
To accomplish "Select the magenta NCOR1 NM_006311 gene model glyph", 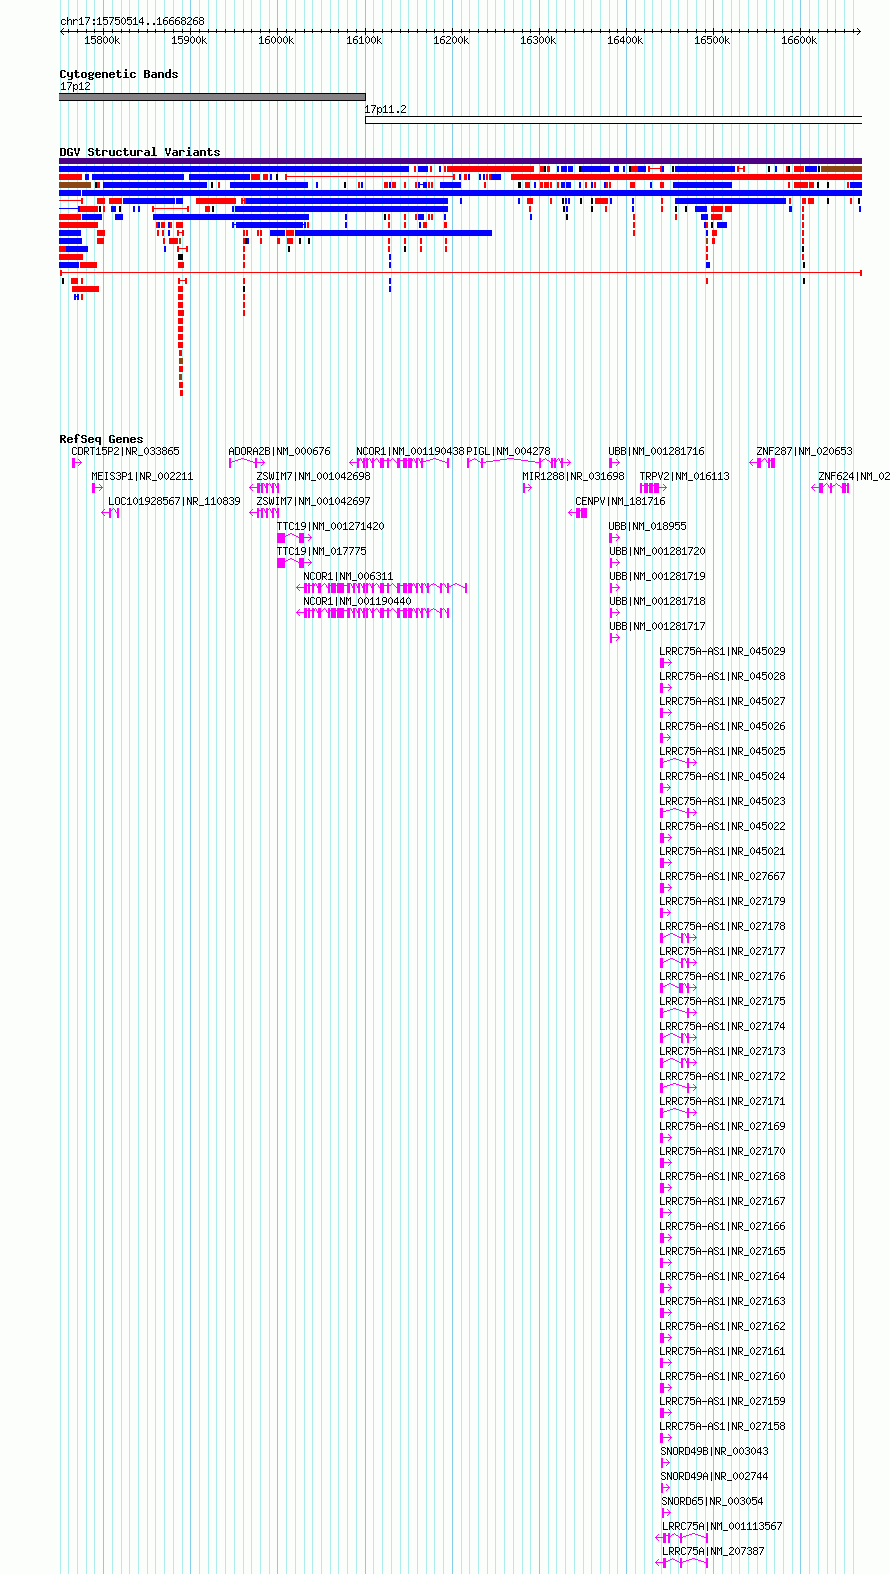I will pyautogui.click(x=382, y=588).
